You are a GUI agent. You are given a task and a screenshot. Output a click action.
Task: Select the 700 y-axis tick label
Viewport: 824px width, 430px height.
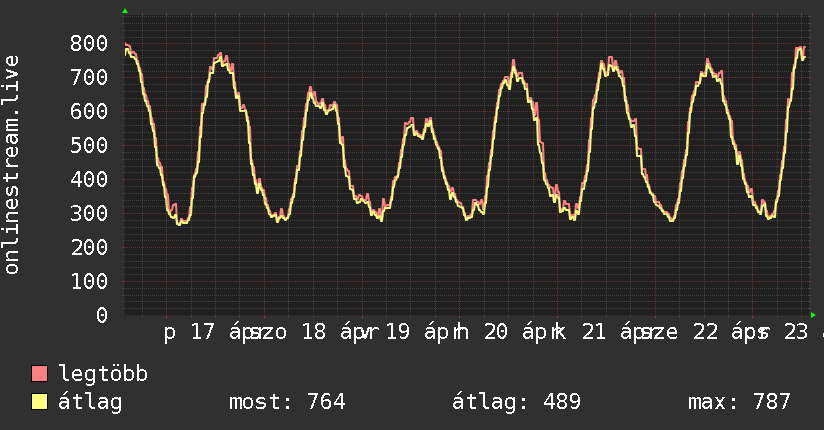coord(90,77)
